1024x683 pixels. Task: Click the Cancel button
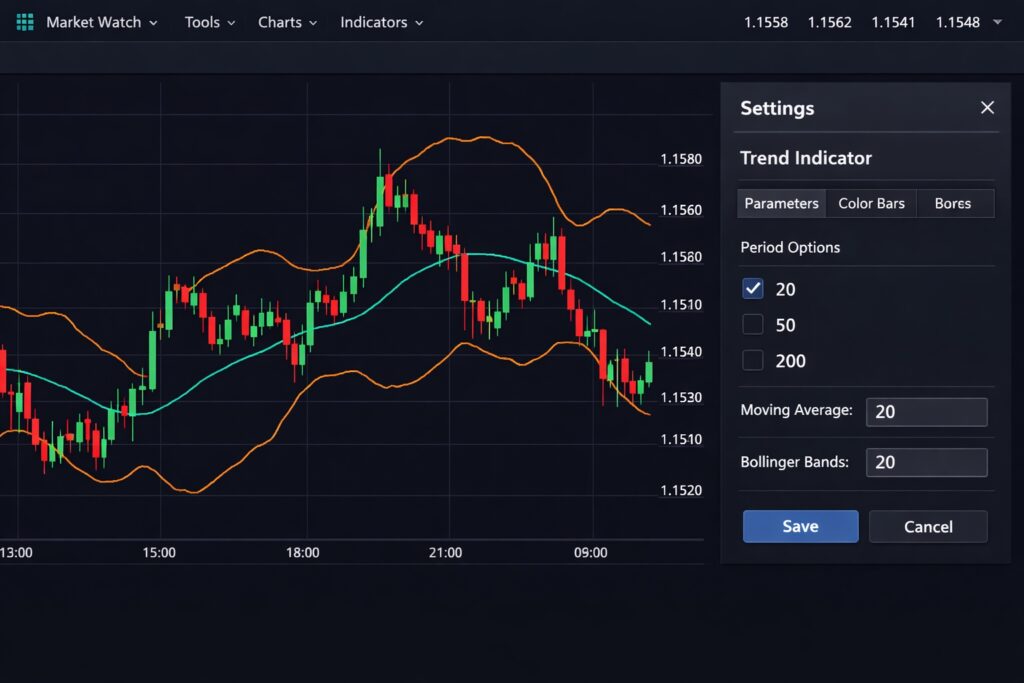(x=928, y=526)
